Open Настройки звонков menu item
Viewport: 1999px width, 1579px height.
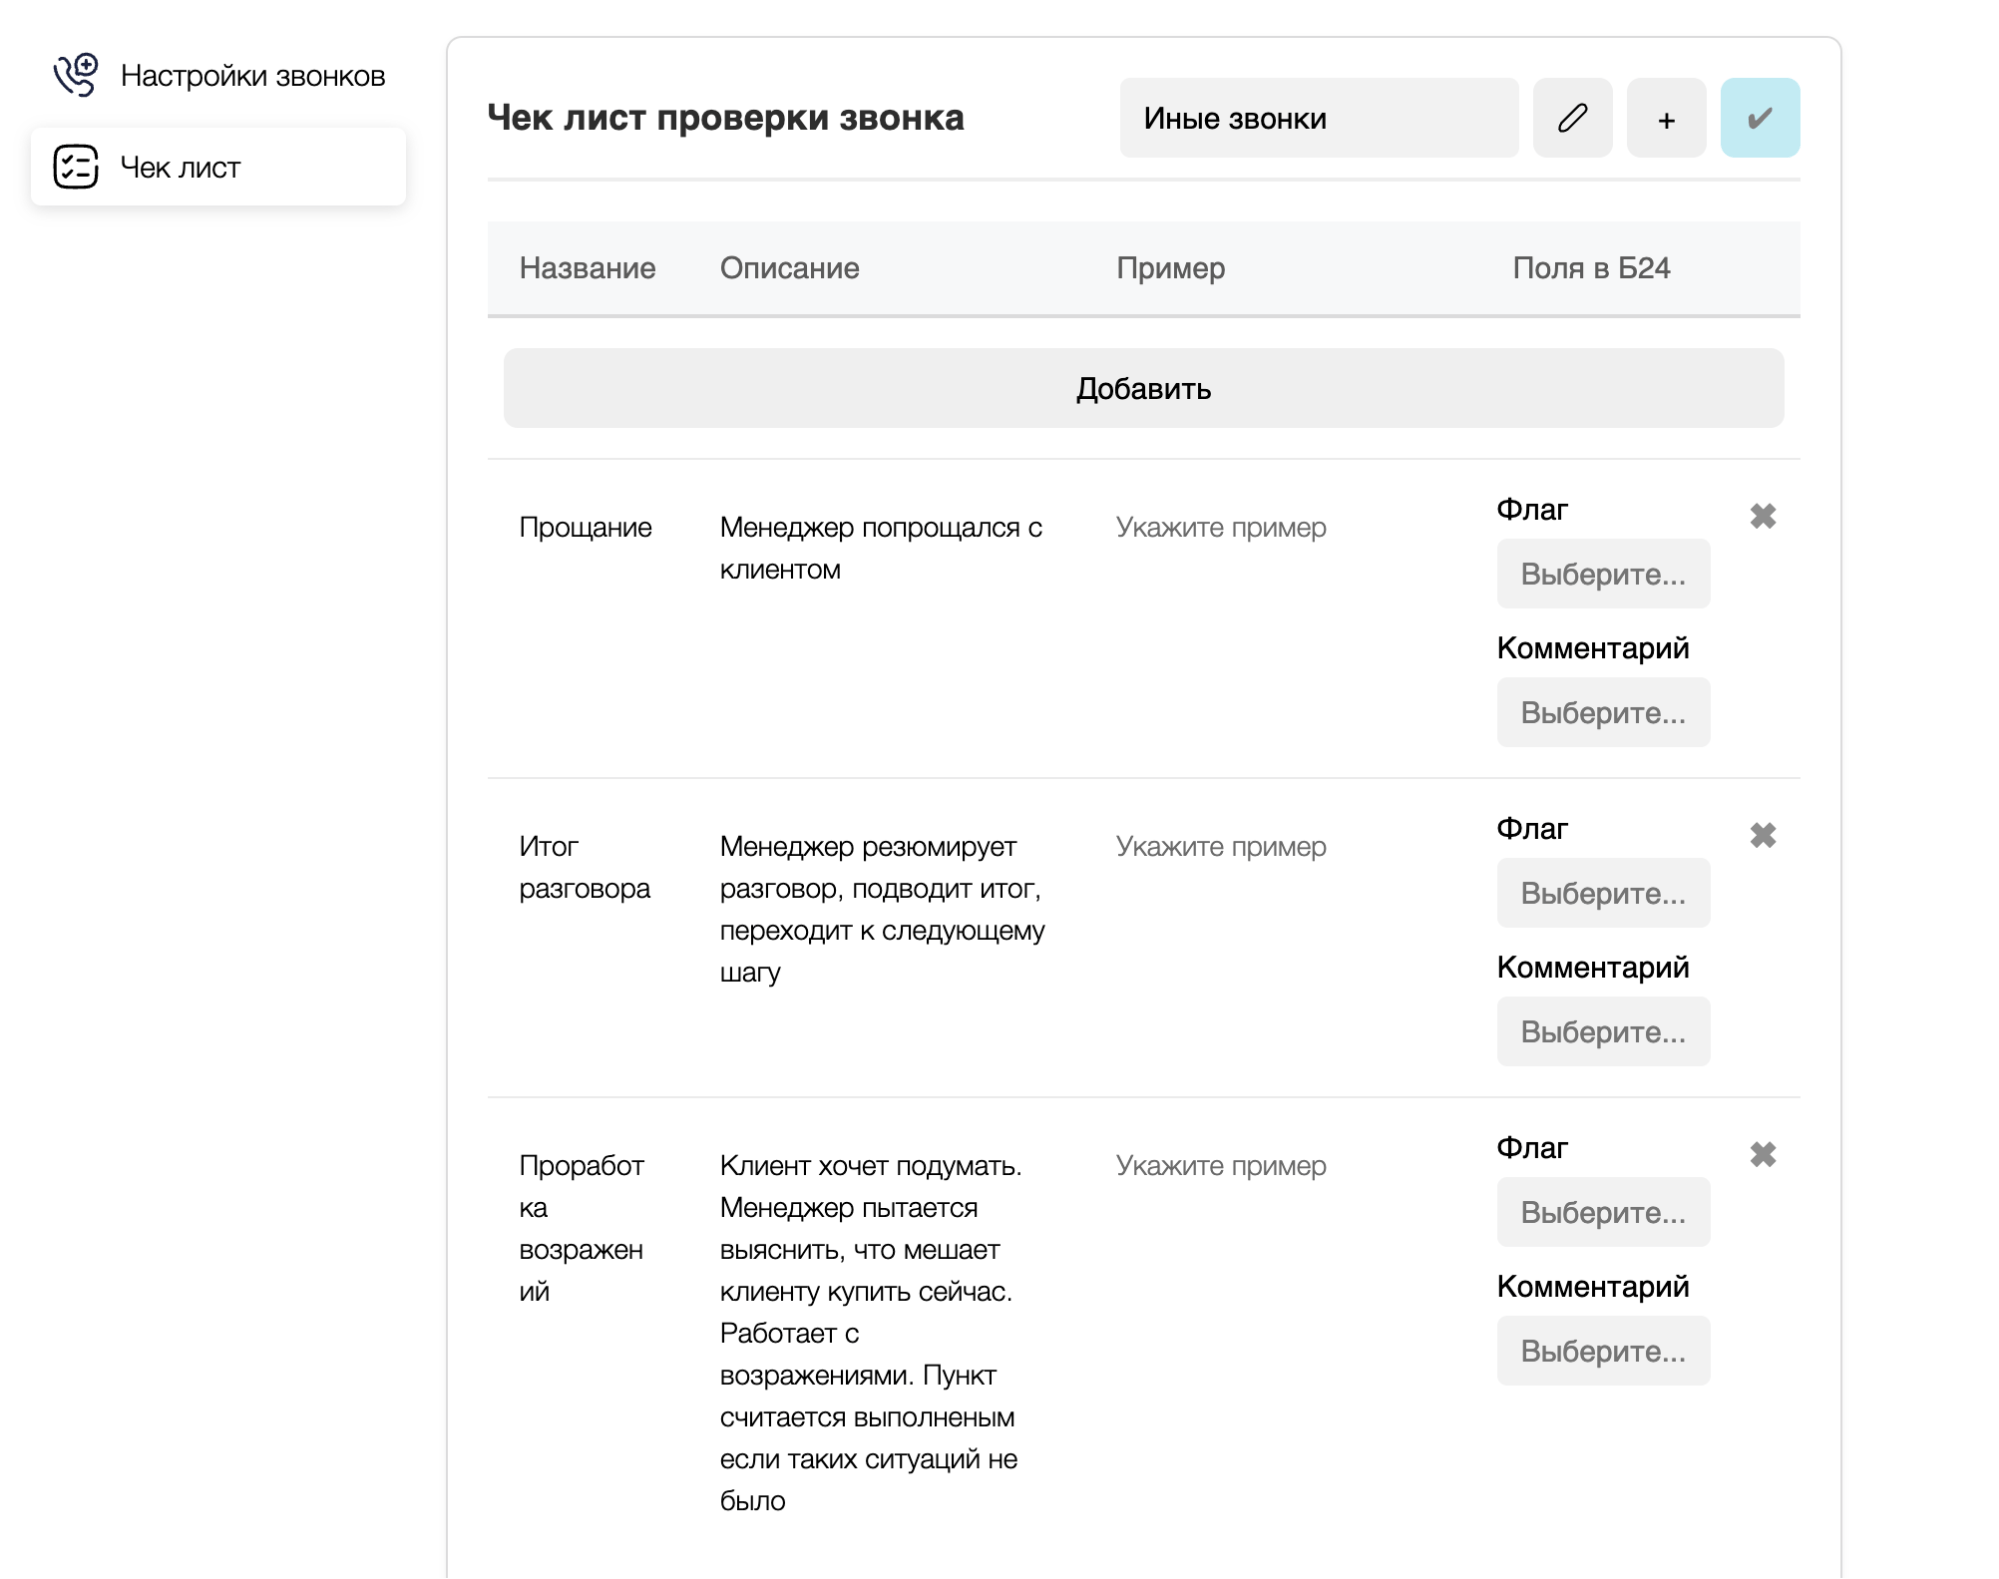(252, 76)
